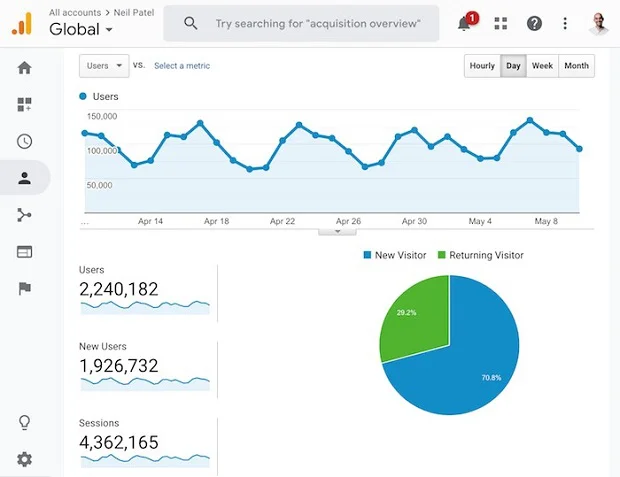This screenshot has width=620, height=477.
Task: Expand the Global account selector
Action: (81, 30)
